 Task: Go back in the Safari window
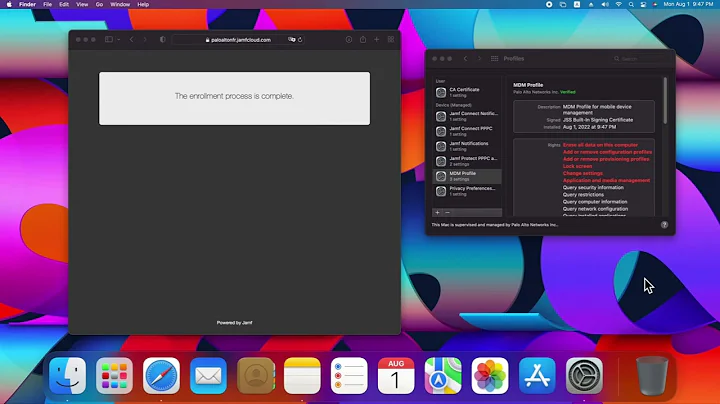[132, 39]
